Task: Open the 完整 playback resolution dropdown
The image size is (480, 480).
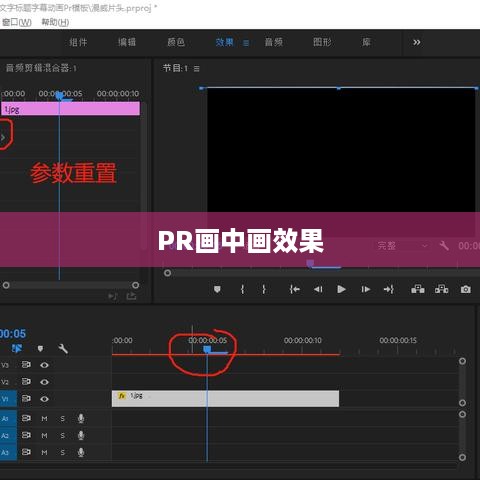Action: tap(403, 246)
